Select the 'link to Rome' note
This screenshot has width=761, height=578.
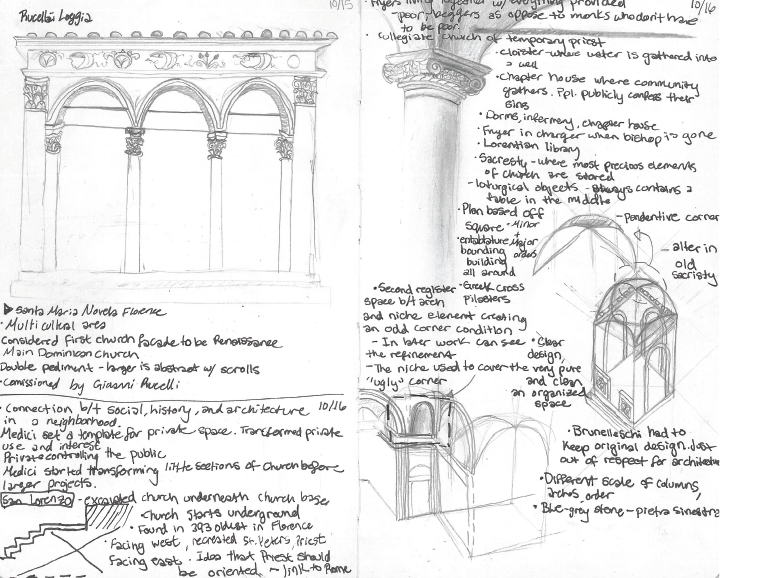(x=315, y=569)
